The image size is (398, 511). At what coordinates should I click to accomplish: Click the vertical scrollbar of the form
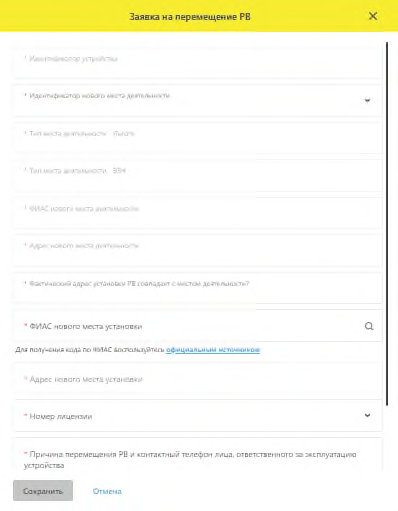(387, 223)
